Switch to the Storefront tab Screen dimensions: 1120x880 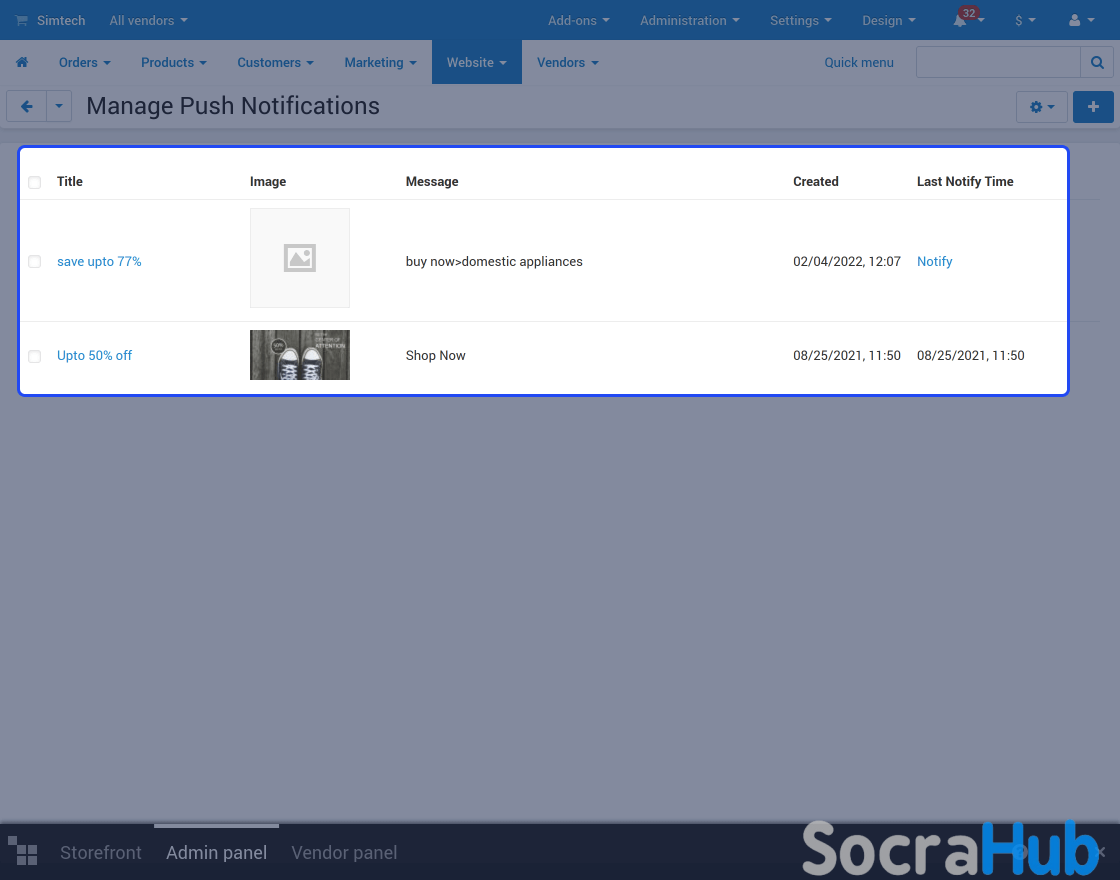(101, 853)
